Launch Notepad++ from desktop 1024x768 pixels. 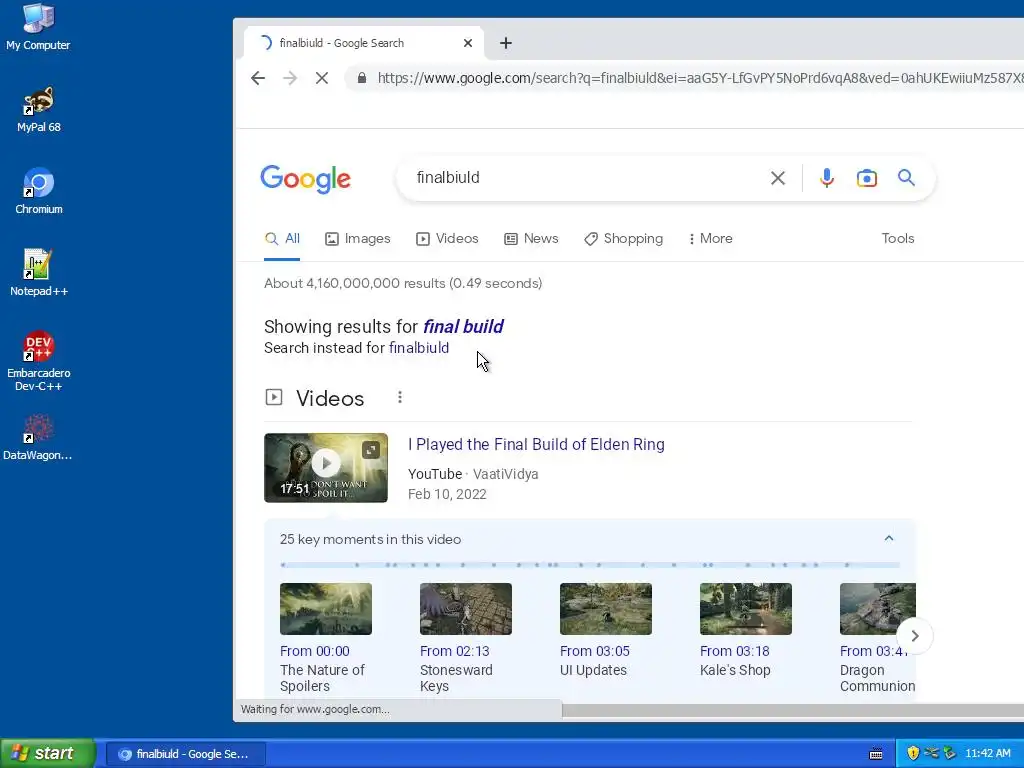(39, 273)
